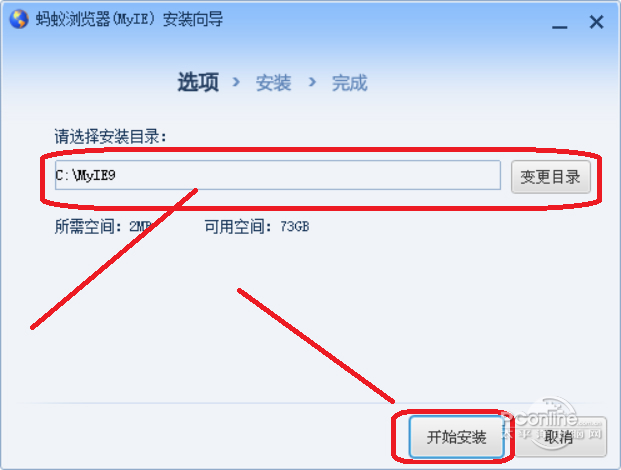
Task: Click the red arrow pointing to 开始安装
Action: tap(316, 346)
